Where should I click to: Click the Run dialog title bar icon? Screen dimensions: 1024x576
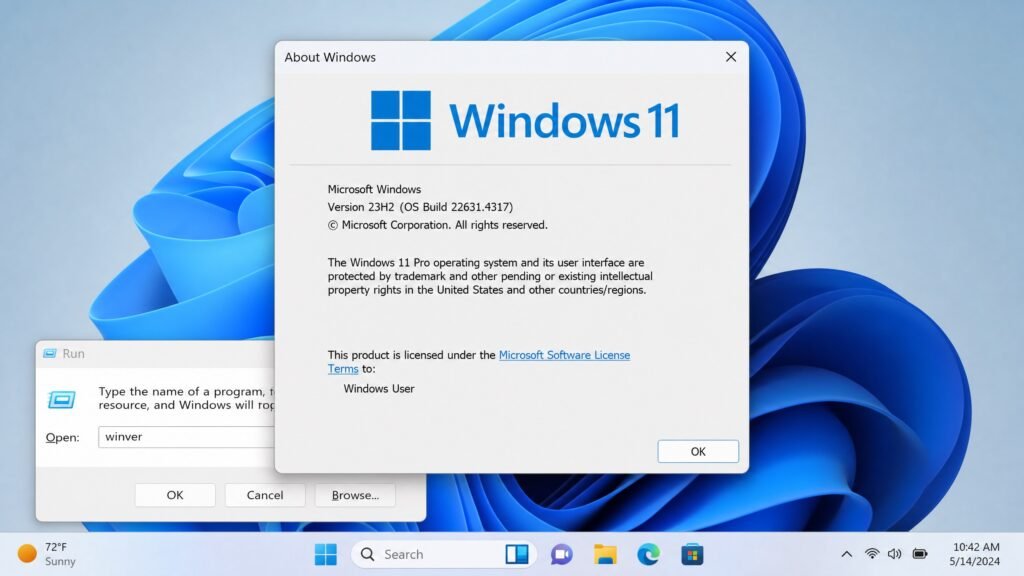(x=50, y=353)
